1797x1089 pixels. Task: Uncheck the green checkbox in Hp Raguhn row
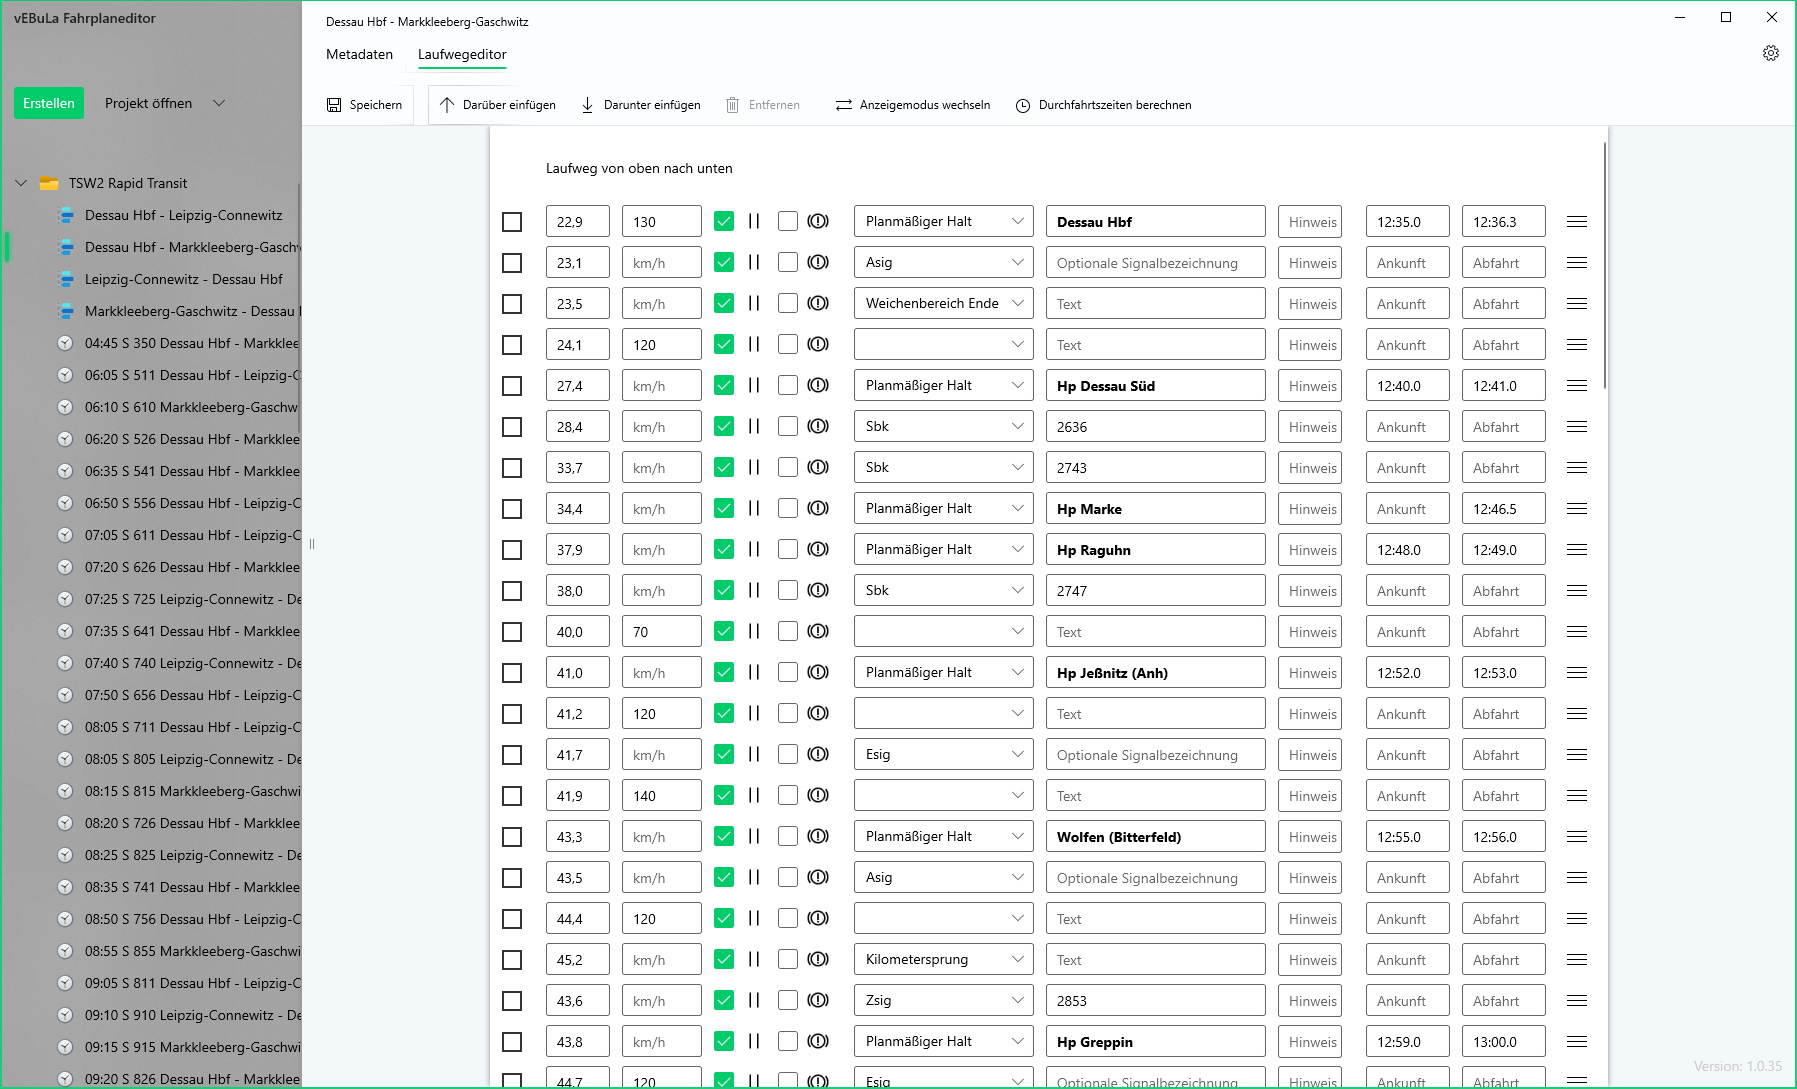(x=724, y=550)
